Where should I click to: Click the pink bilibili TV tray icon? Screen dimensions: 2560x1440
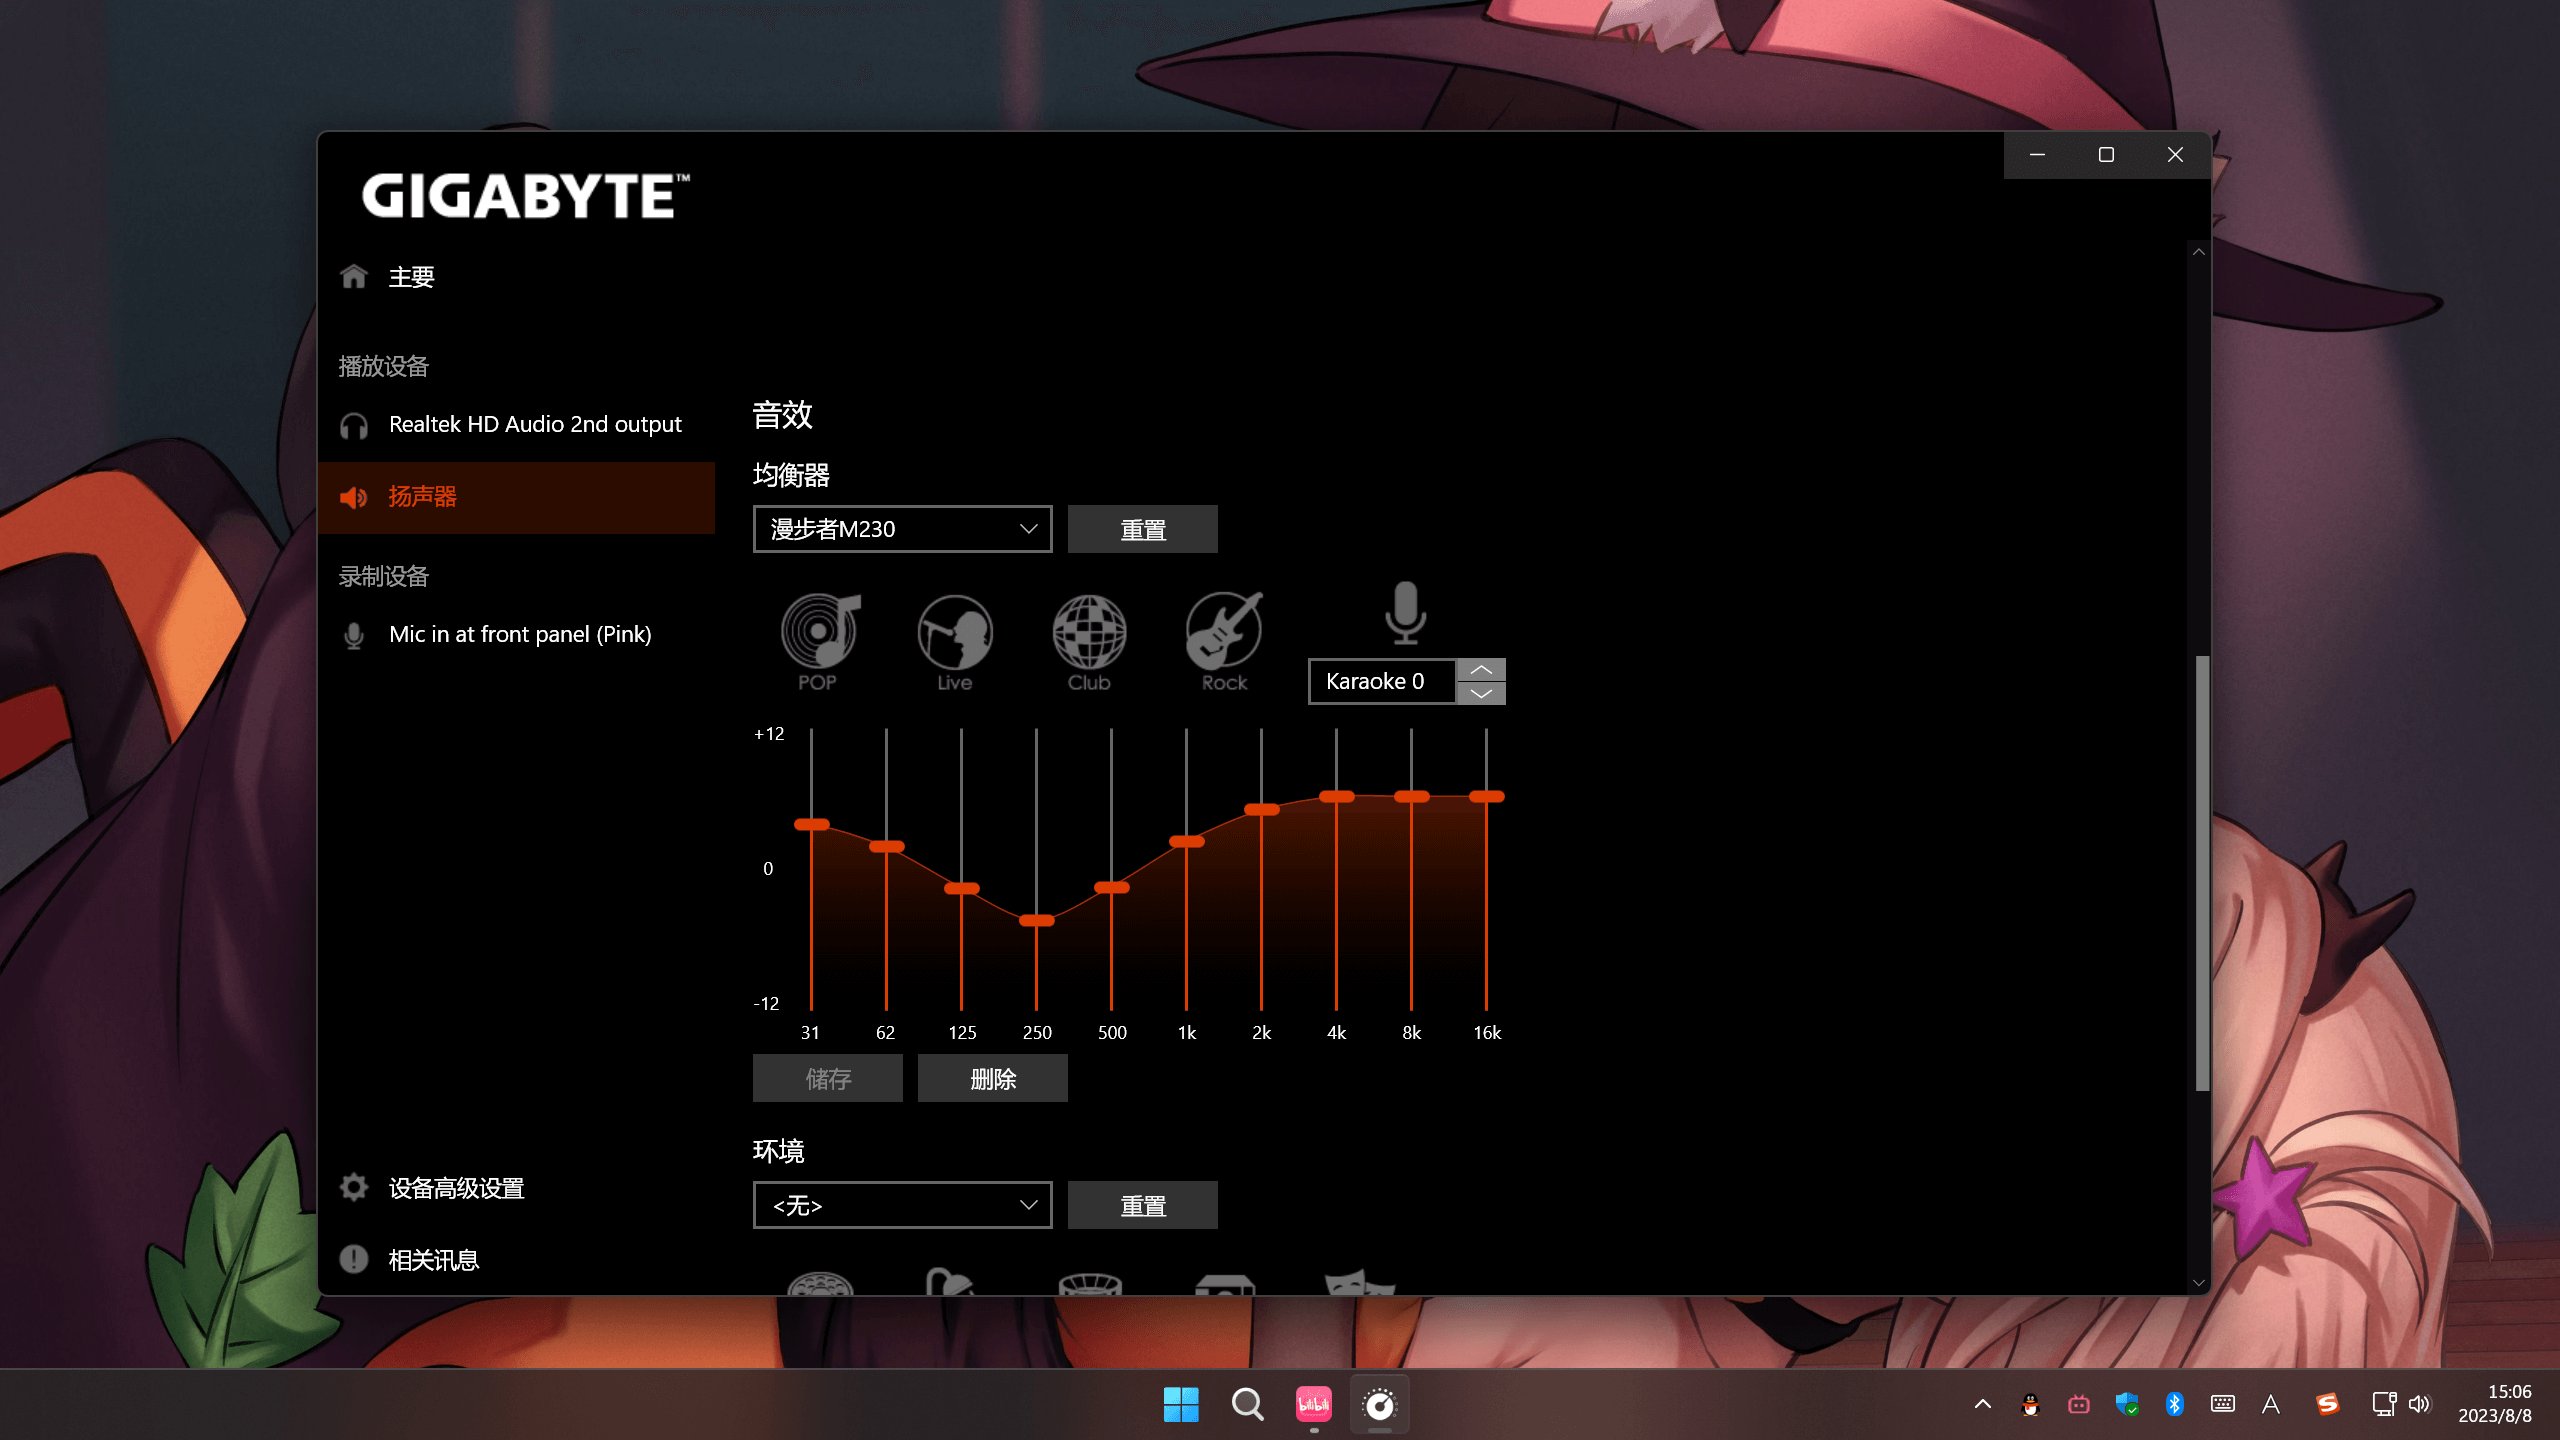[x=2079, y=1404]
